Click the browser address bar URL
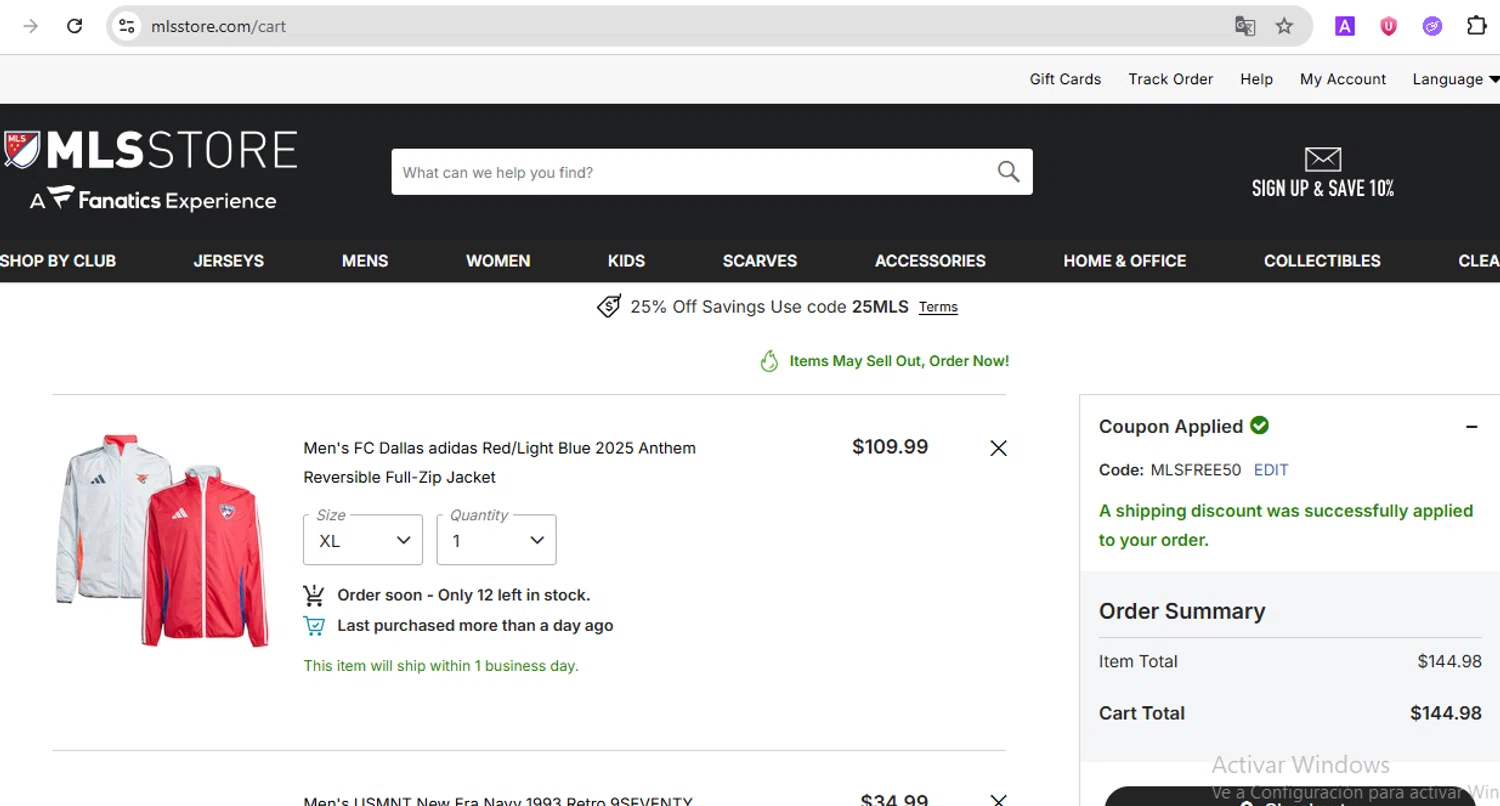 click(x=218, y=27)
